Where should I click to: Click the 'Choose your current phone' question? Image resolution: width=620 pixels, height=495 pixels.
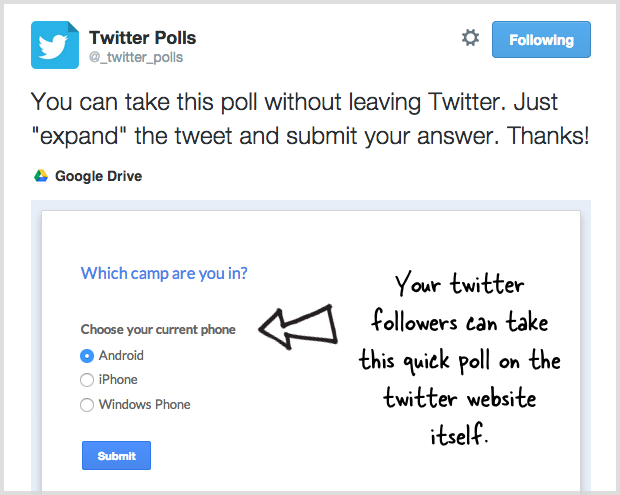click(158, 329)
